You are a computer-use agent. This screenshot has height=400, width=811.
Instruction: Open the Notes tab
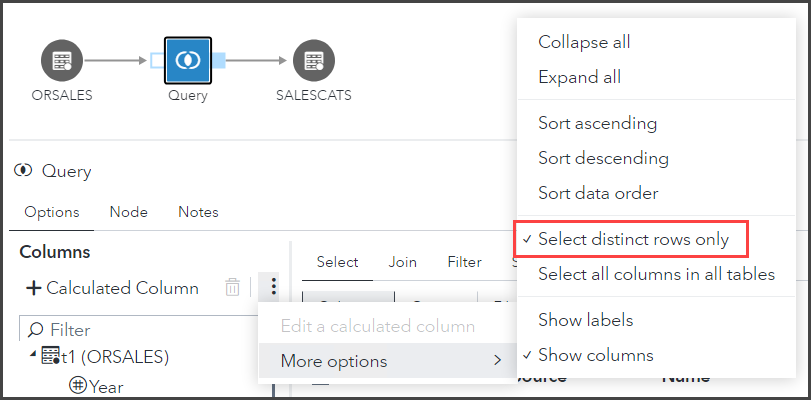198,212
